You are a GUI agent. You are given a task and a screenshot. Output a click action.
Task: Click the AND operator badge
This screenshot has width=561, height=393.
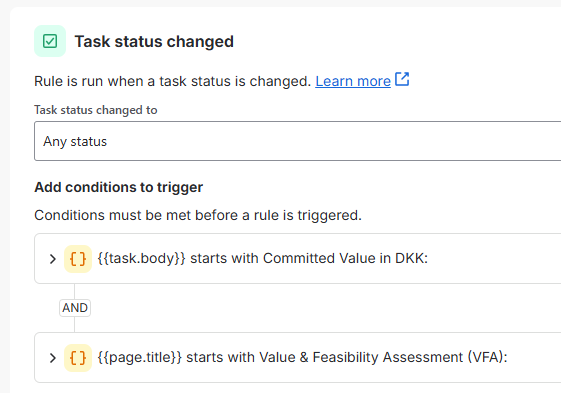point(75,308)
